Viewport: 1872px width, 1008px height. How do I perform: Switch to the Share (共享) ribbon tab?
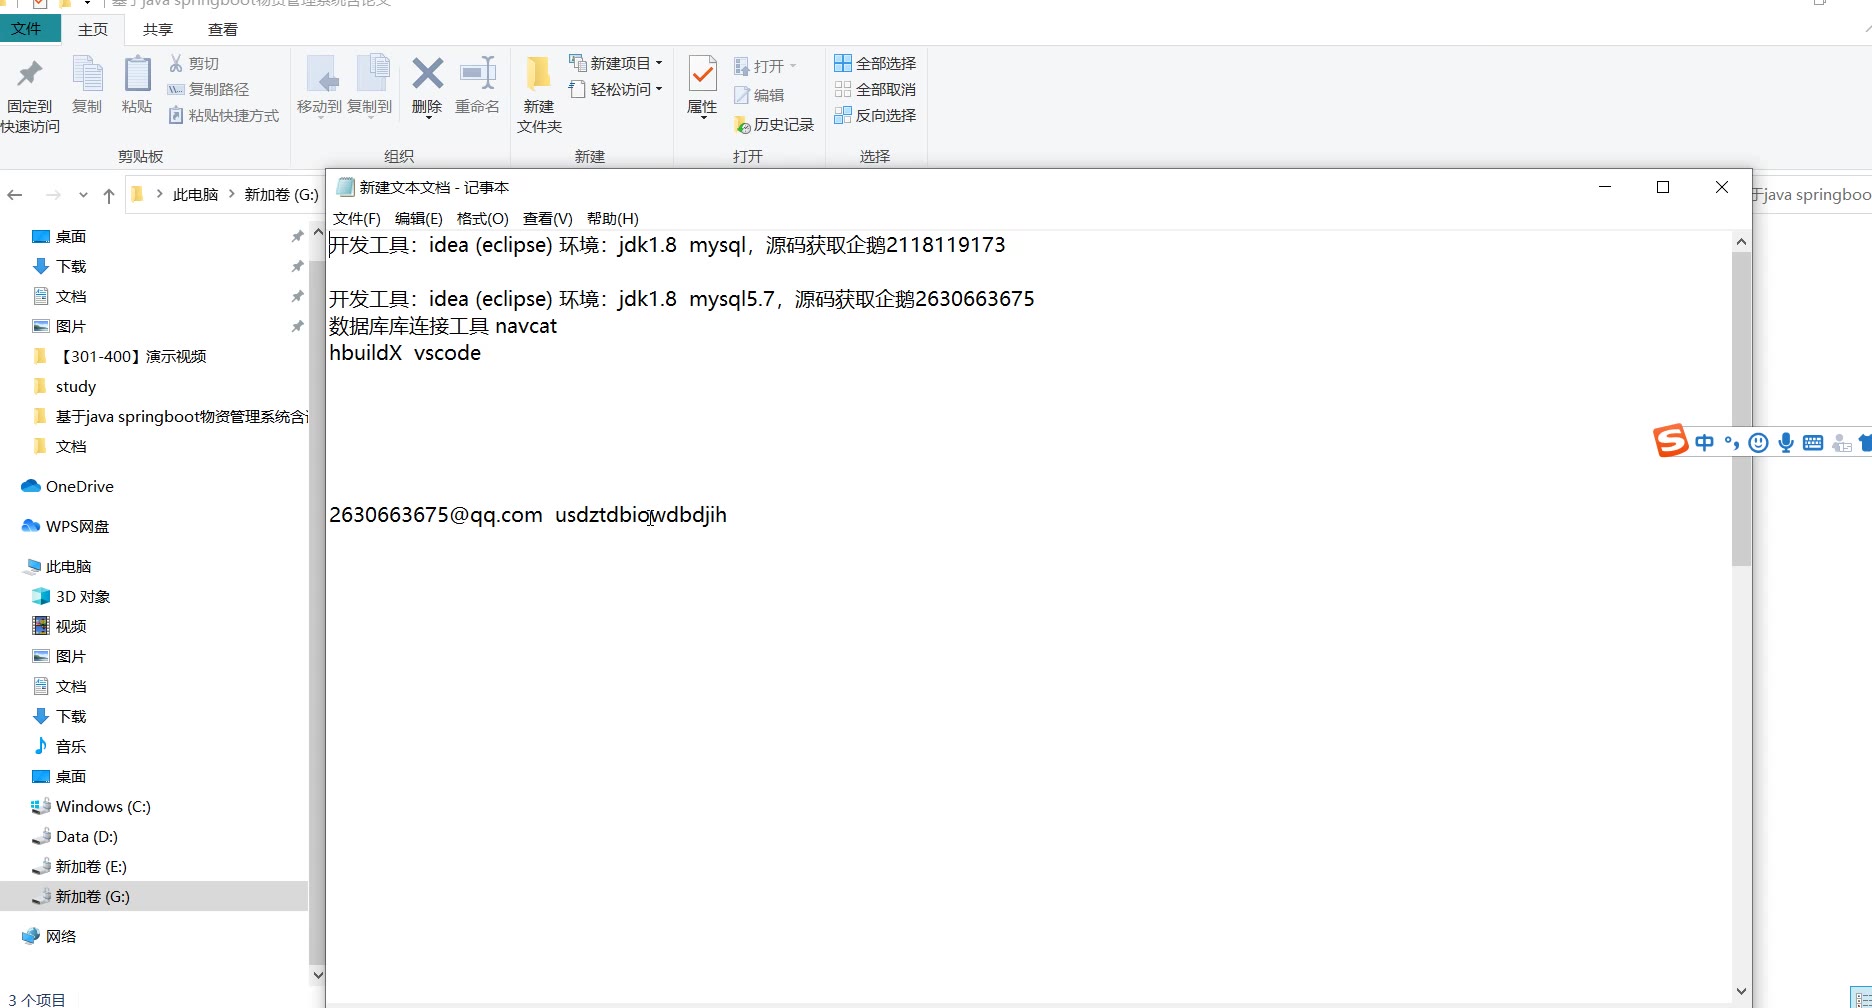click(x=158, y=30)
